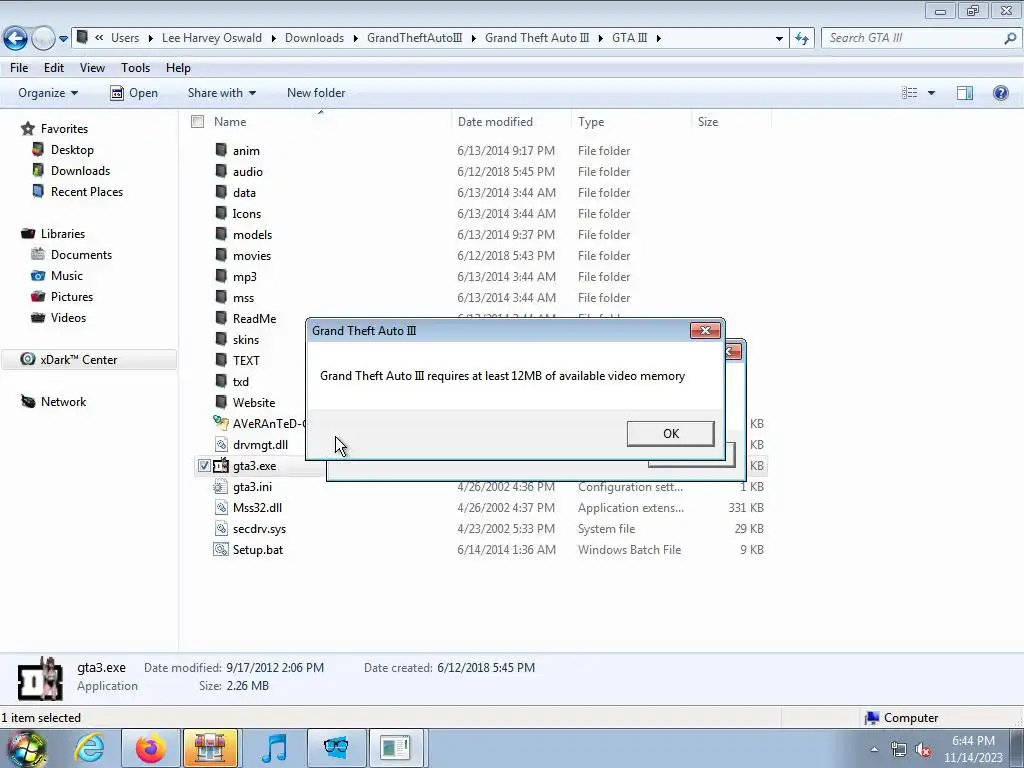Select the anim folder icon

(x=221, y=150)
